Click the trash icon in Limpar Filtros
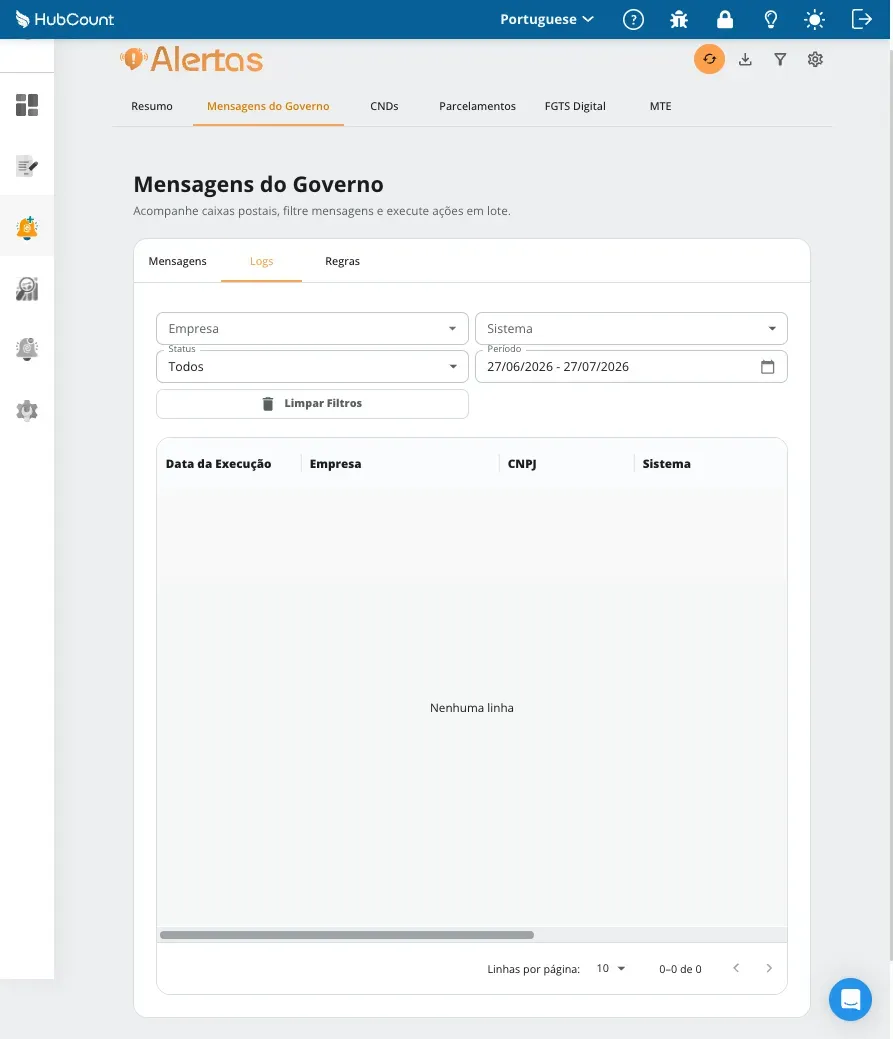 tap(268, 404)
